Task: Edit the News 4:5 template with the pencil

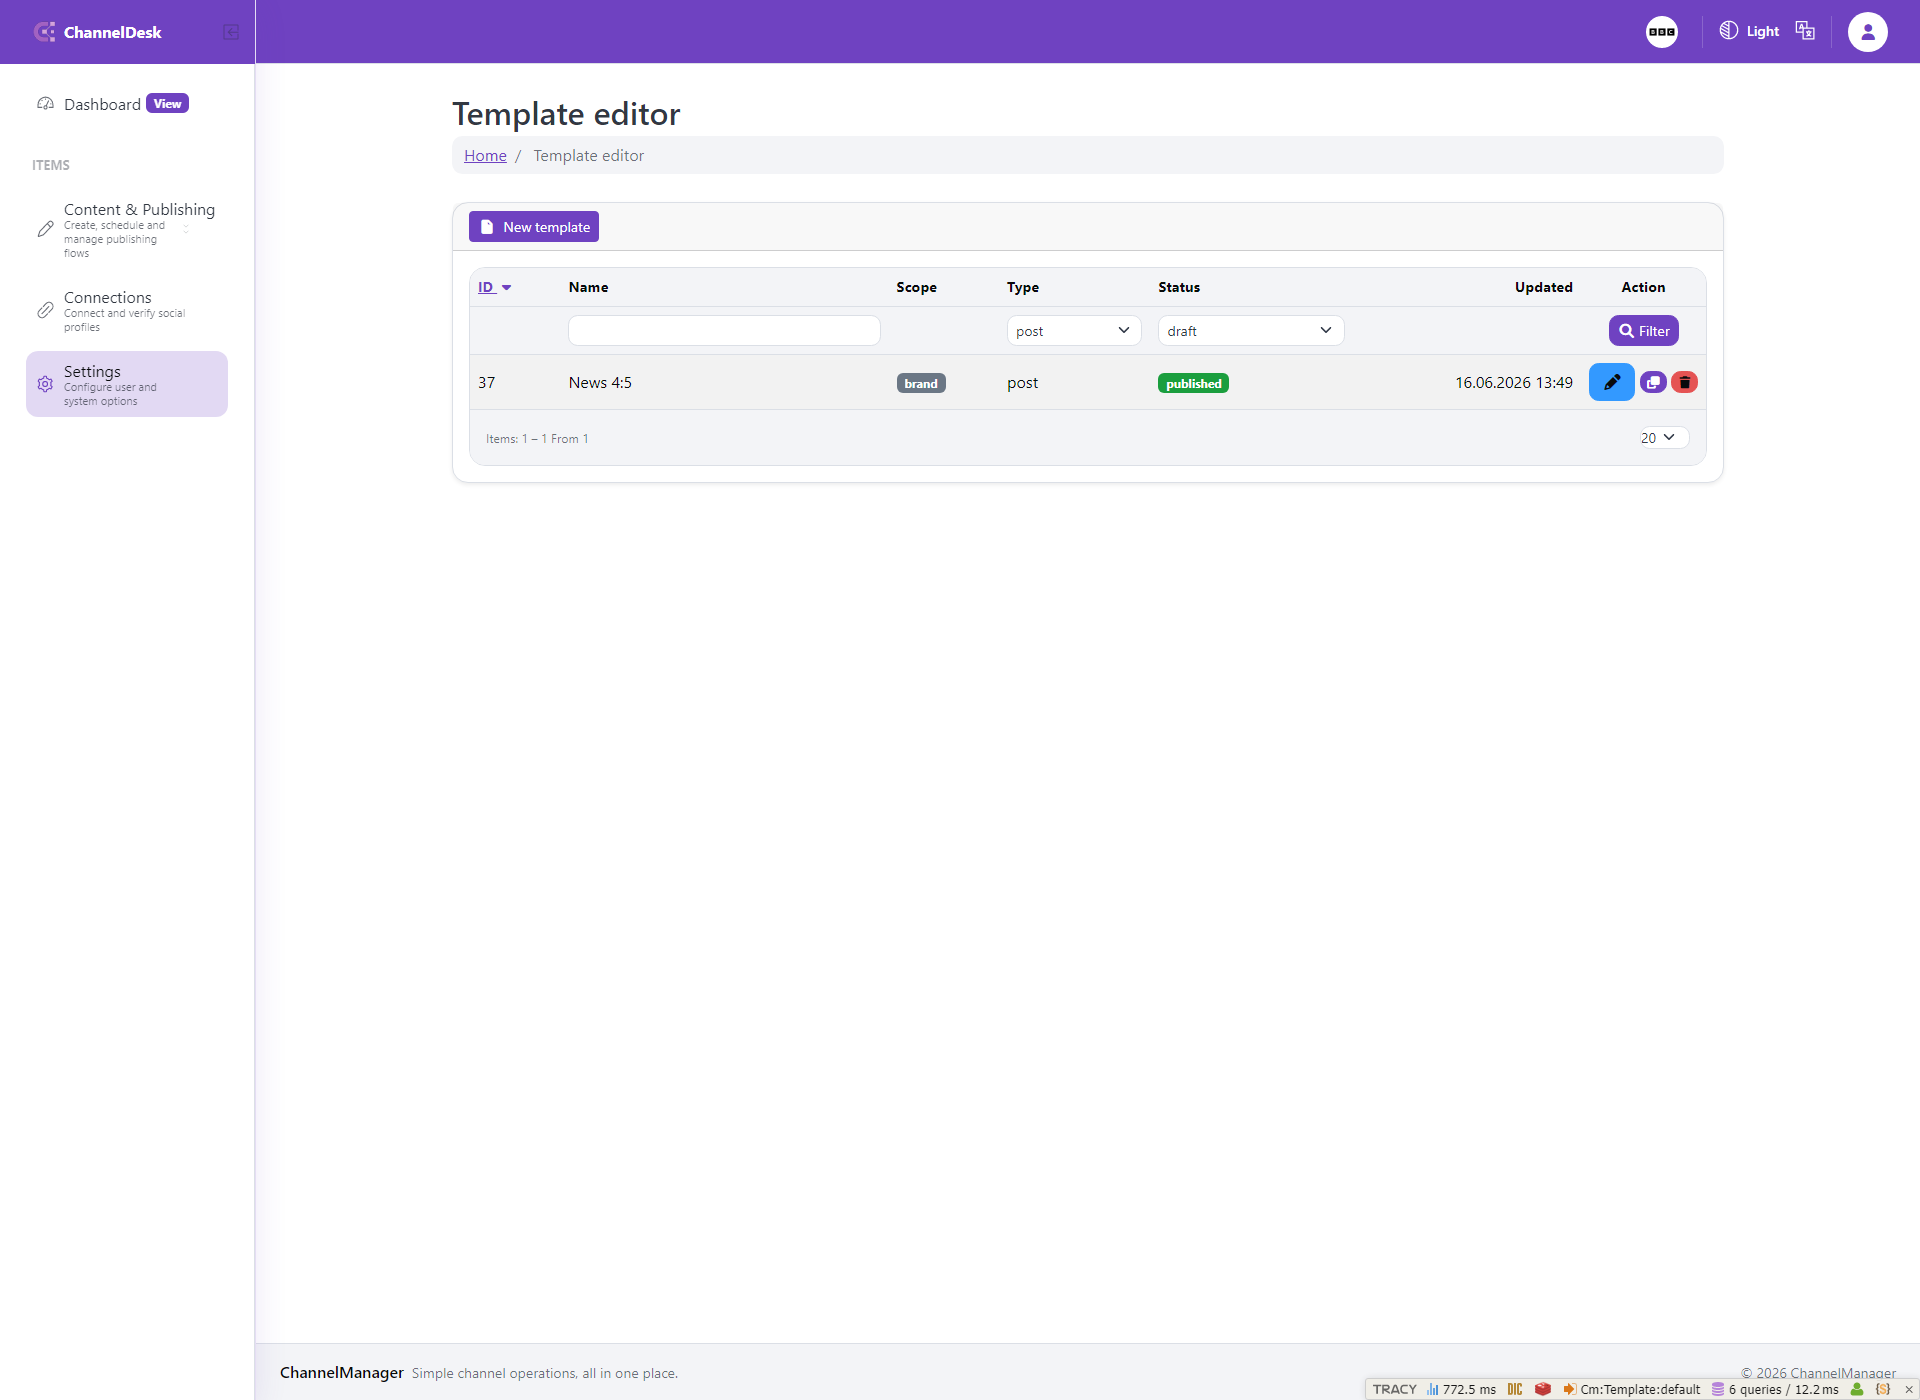Action: coord(1612,382)
